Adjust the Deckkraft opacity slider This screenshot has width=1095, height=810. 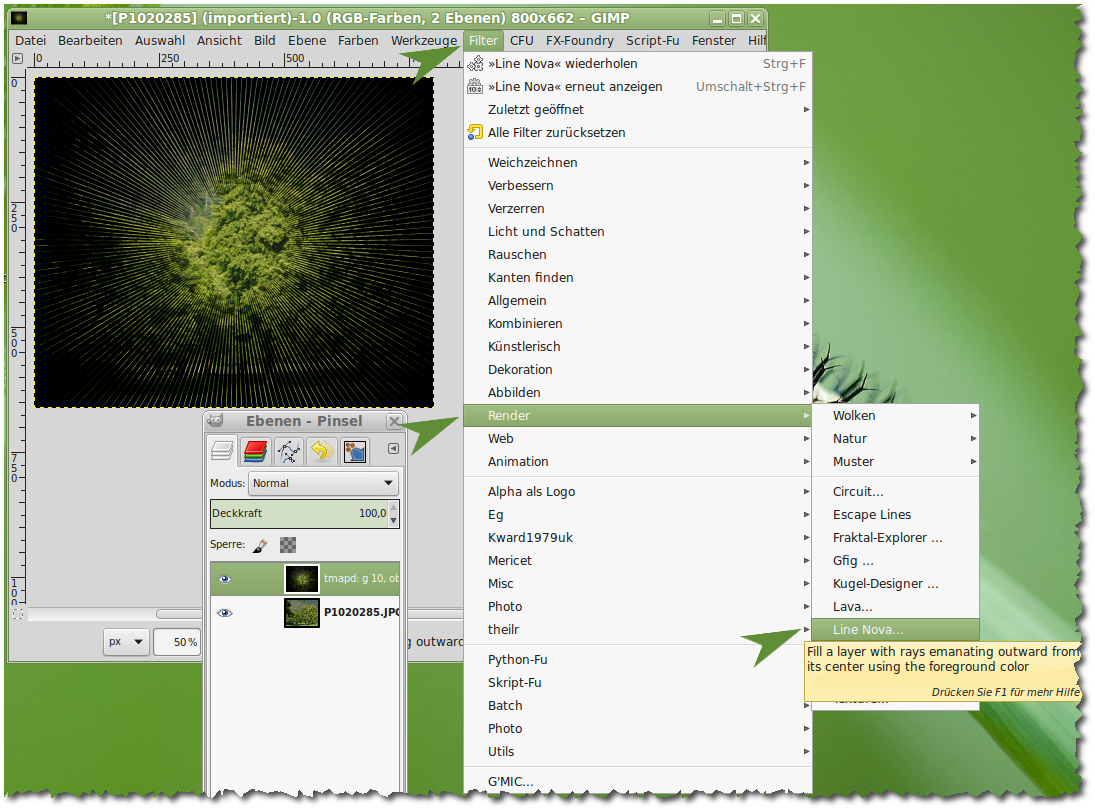[298, 513]
